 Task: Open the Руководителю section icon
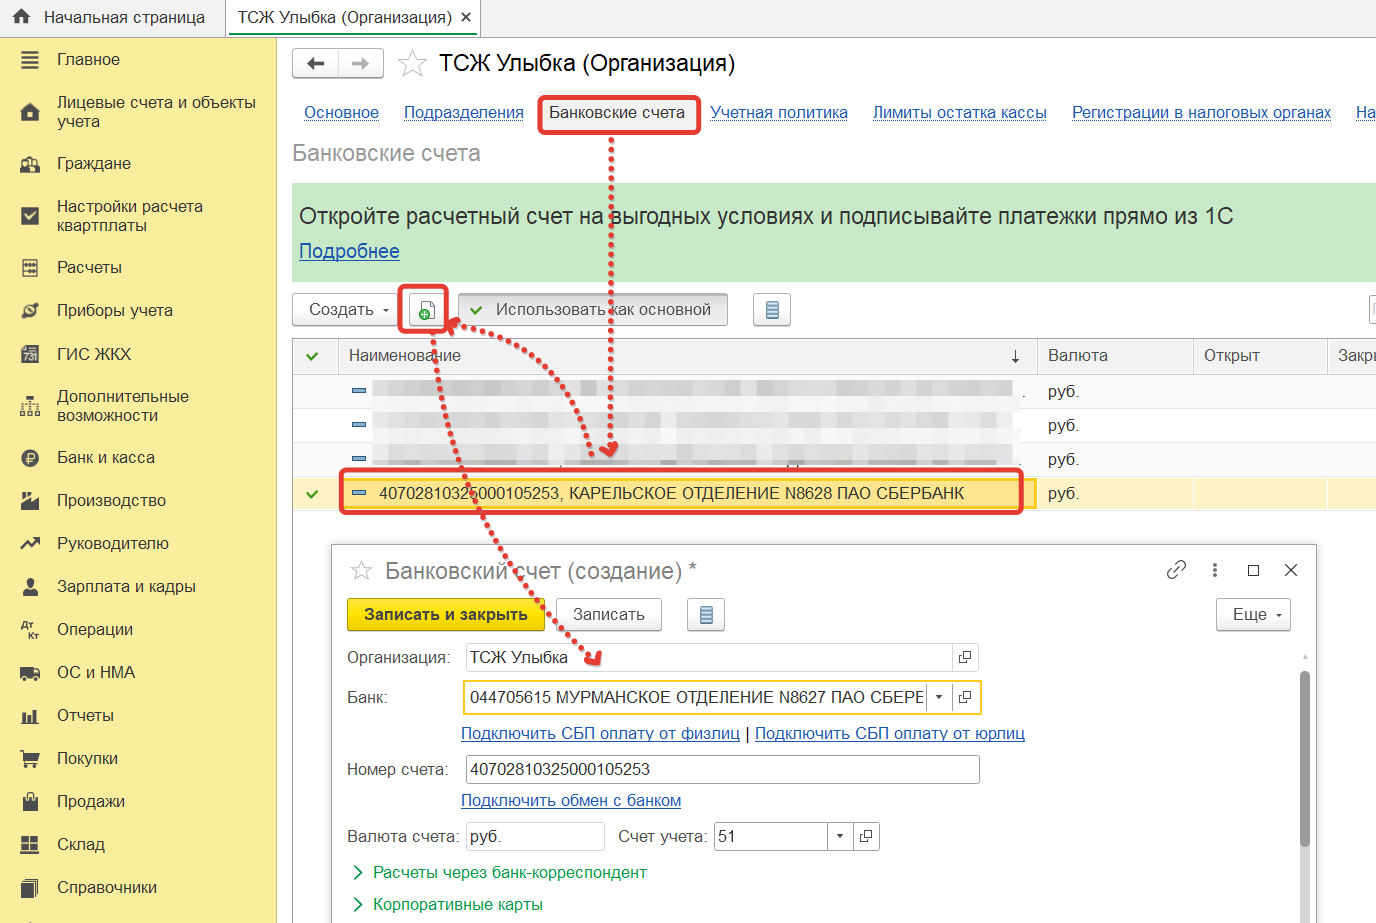pos(30,544)
